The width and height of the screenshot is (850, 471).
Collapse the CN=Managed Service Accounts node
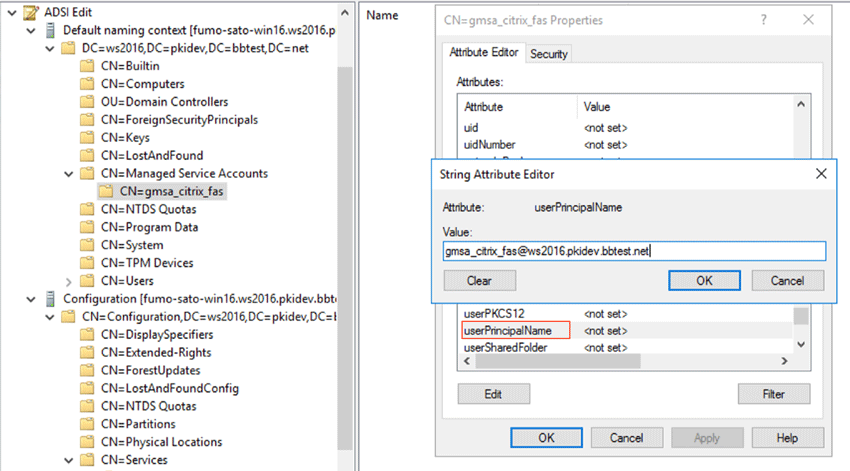(68, 174)
